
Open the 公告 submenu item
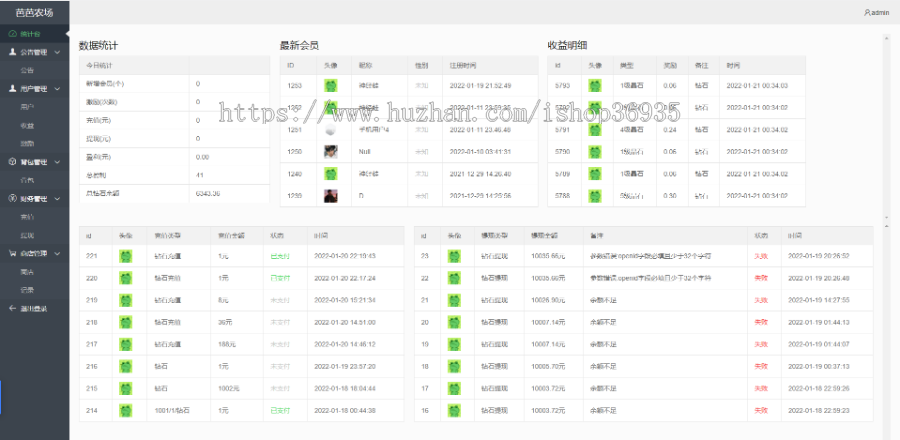tap(34, 71)
